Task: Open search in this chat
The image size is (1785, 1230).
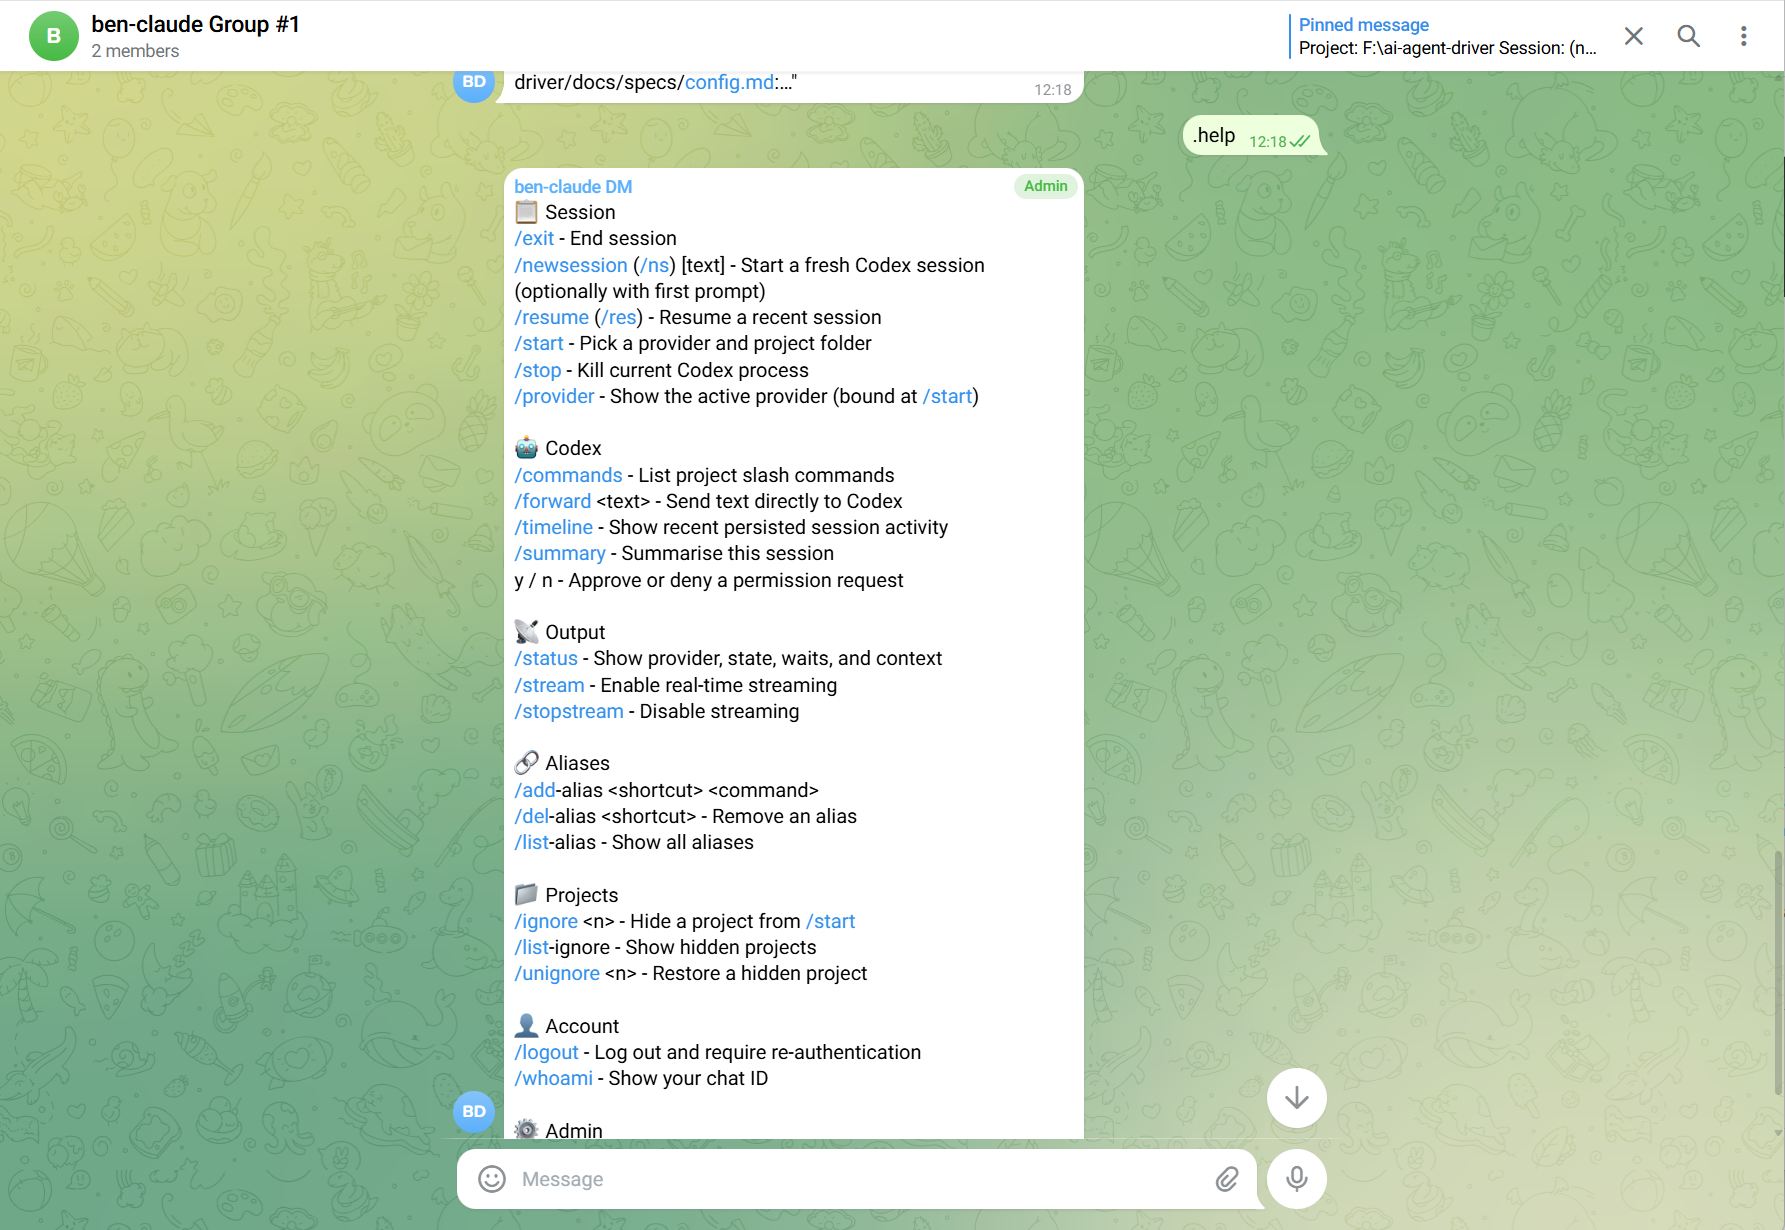Action: 1689,36
